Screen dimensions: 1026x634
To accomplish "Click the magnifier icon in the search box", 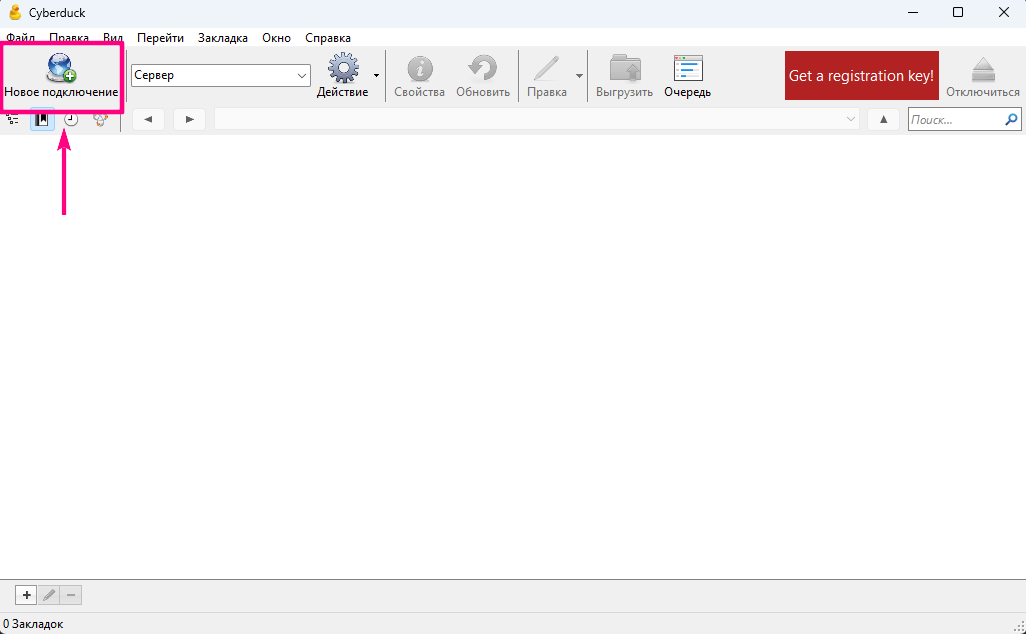I will [1011, 120].
